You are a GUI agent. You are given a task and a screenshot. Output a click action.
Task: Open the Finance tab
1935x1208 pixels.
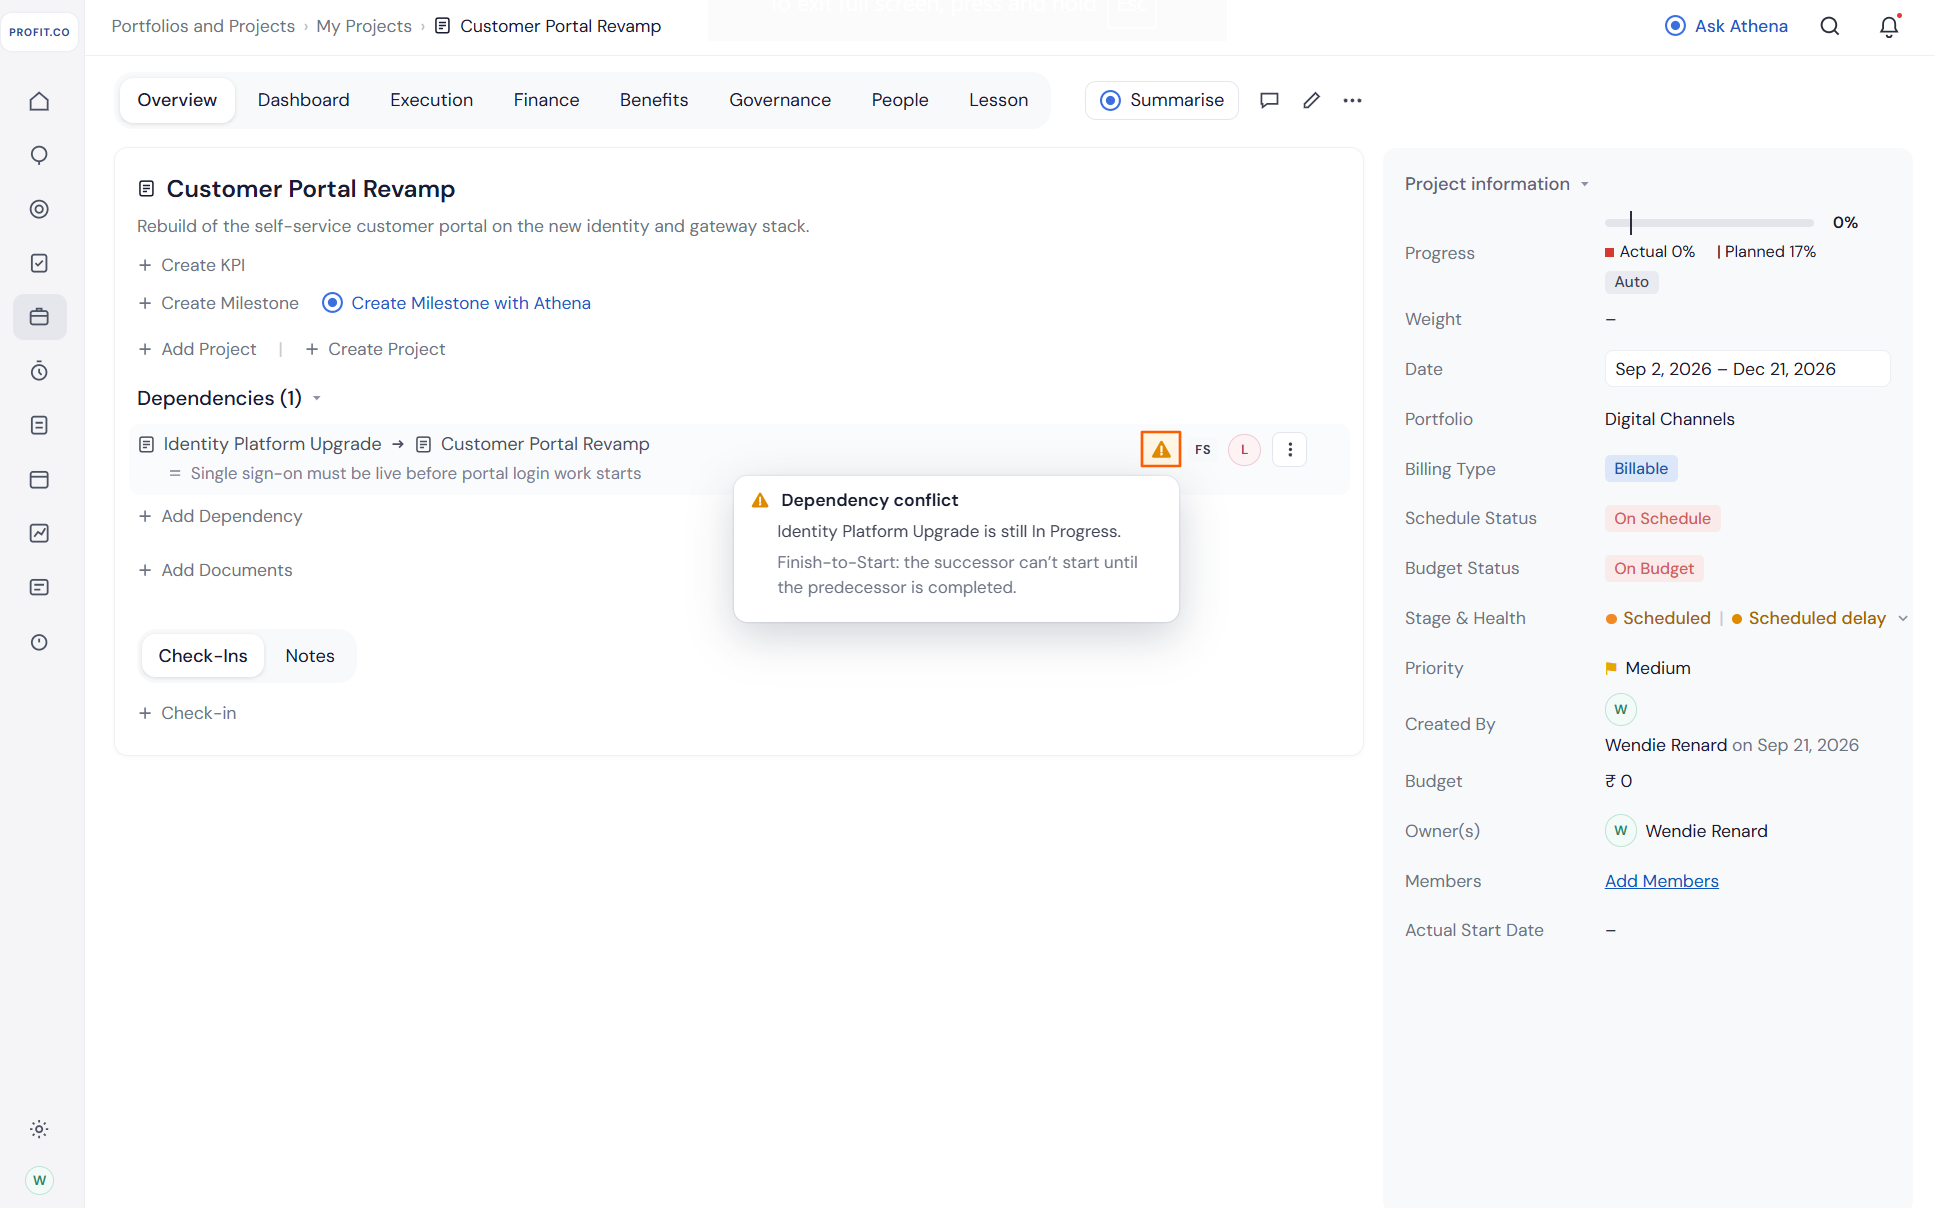(546, 100)
